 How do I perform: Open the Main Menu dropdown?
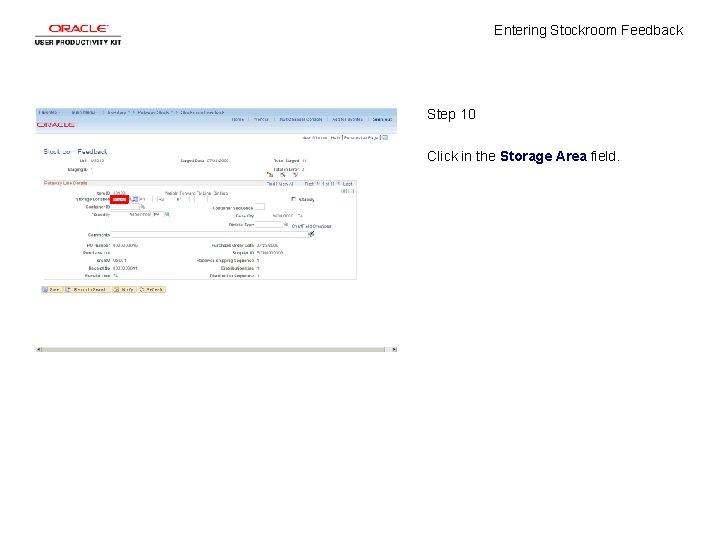(84, 112)
